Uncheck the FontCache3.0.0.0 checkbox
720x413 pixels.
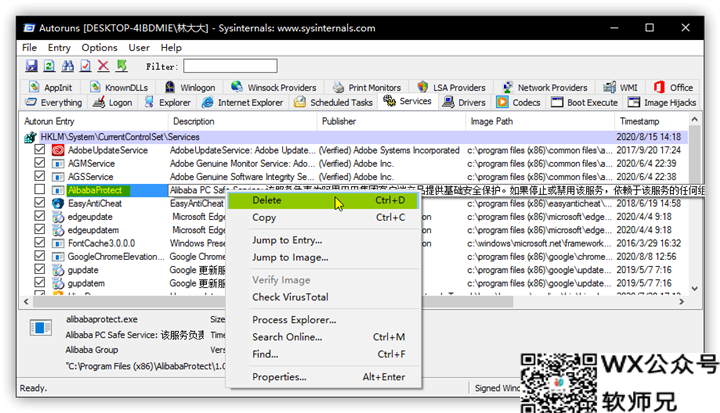pos(39,243)
